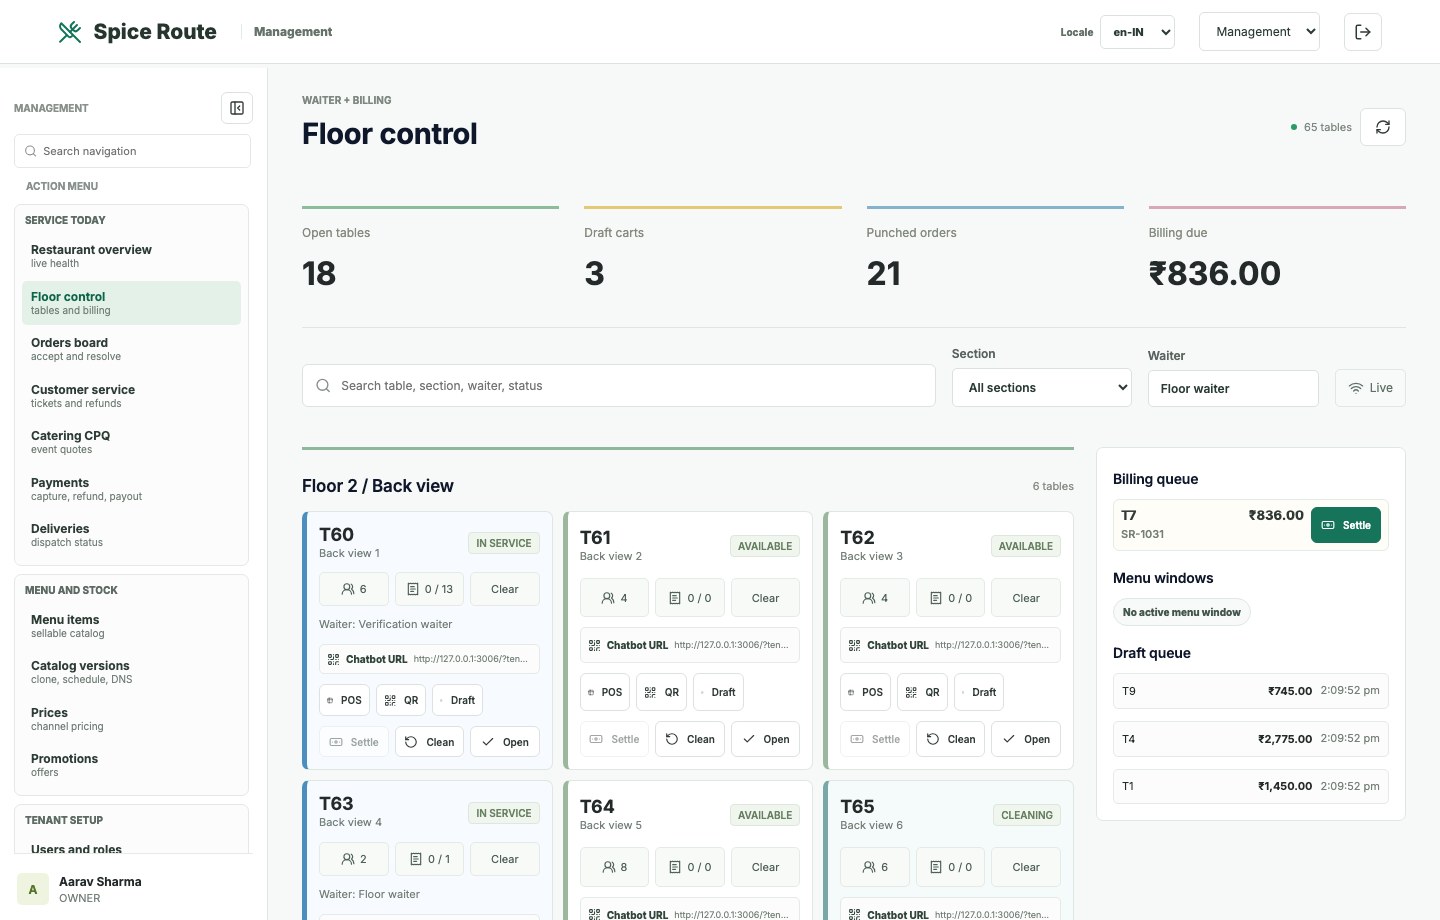The image size is (1440, 920).
Task: Click order count 0 / 1 on T63
Action: (x=429, y=859)
